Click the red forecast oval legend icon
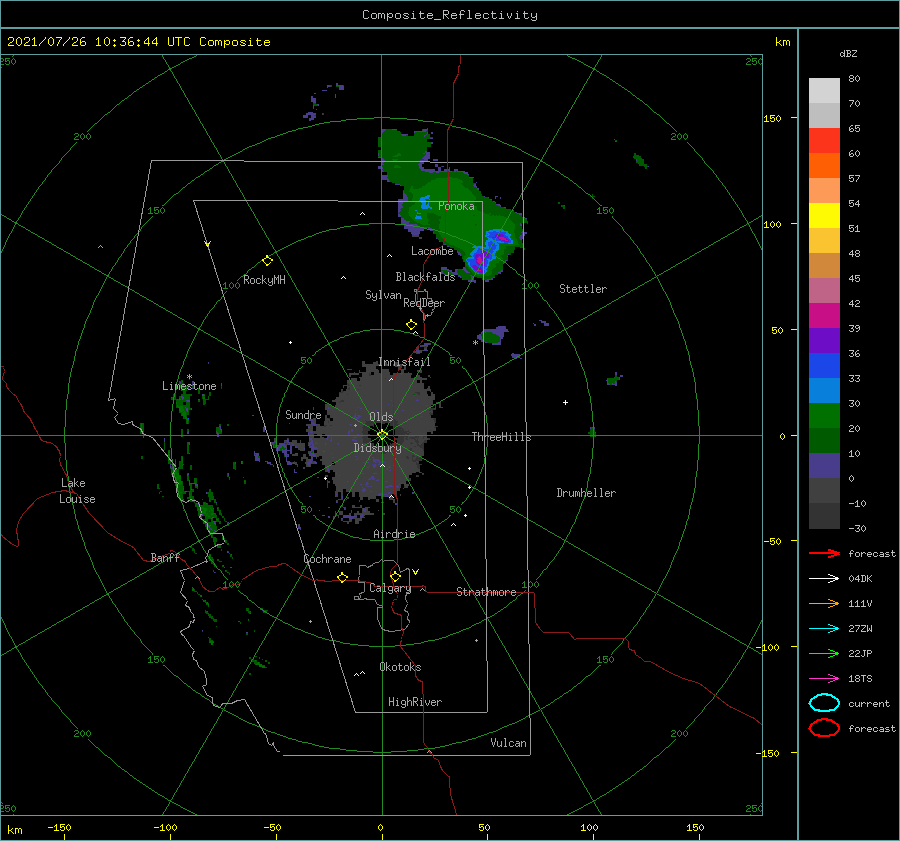The width and height of the screenshot is (900, 841). (824, 728)
